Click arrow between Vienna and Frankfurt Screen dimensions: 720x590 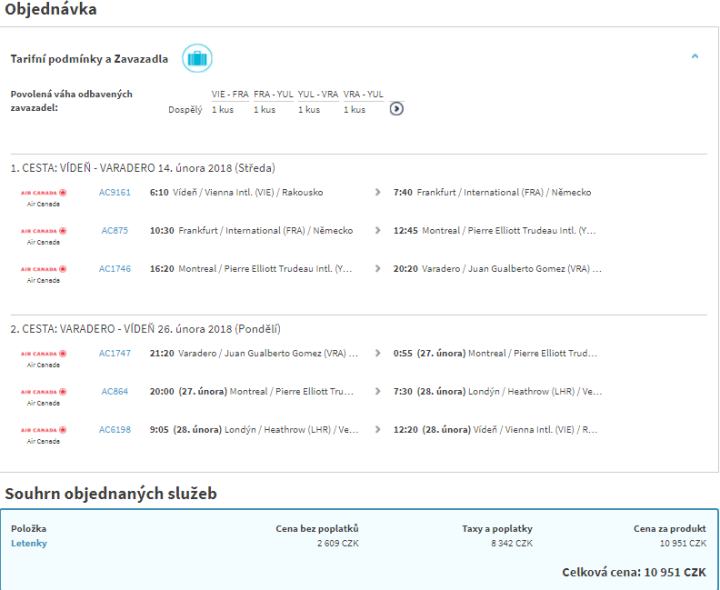click(x=377, y=192)
